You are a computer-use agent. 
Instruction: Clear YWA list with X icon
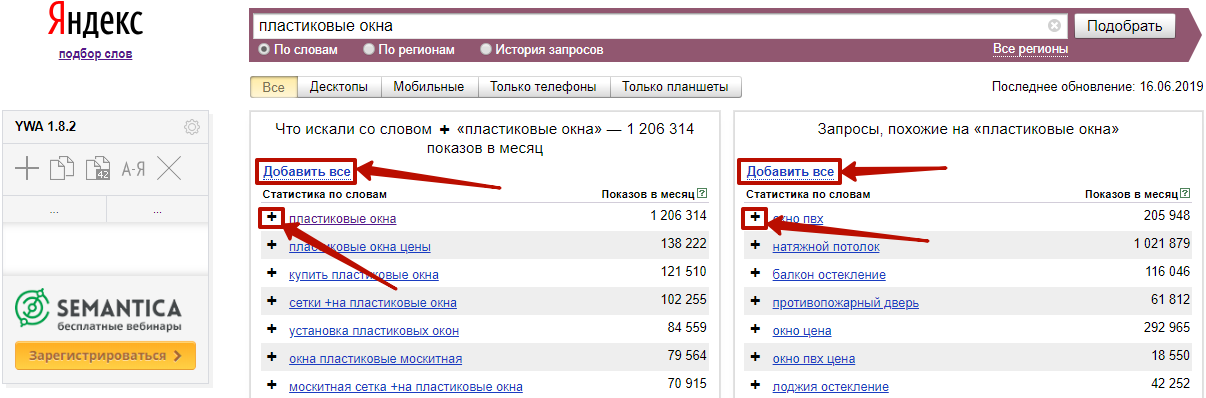tap(169, 169)
